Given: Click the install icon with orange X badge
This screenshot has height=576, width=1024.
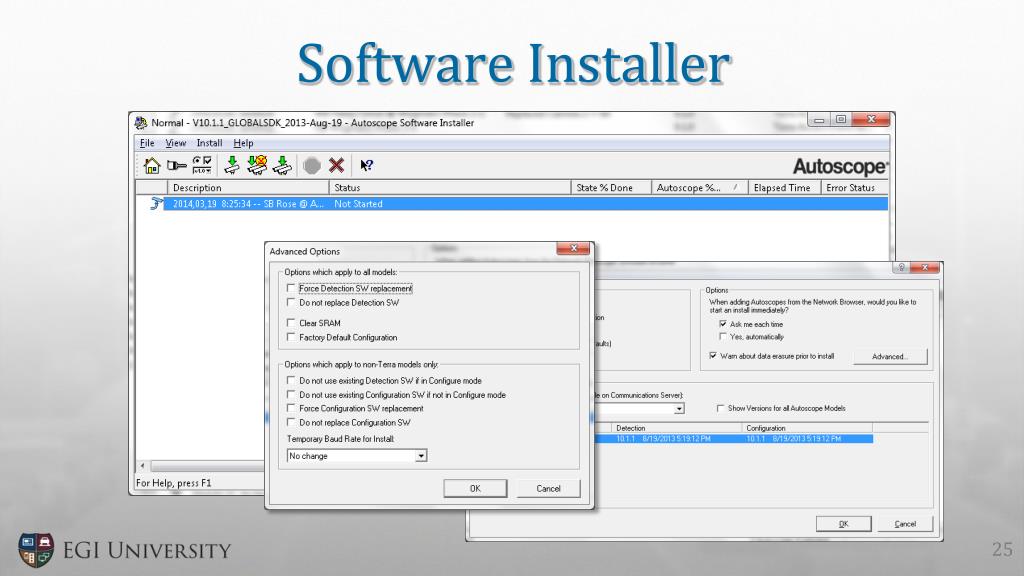Looking at the screenshot, I should (257, 166).
